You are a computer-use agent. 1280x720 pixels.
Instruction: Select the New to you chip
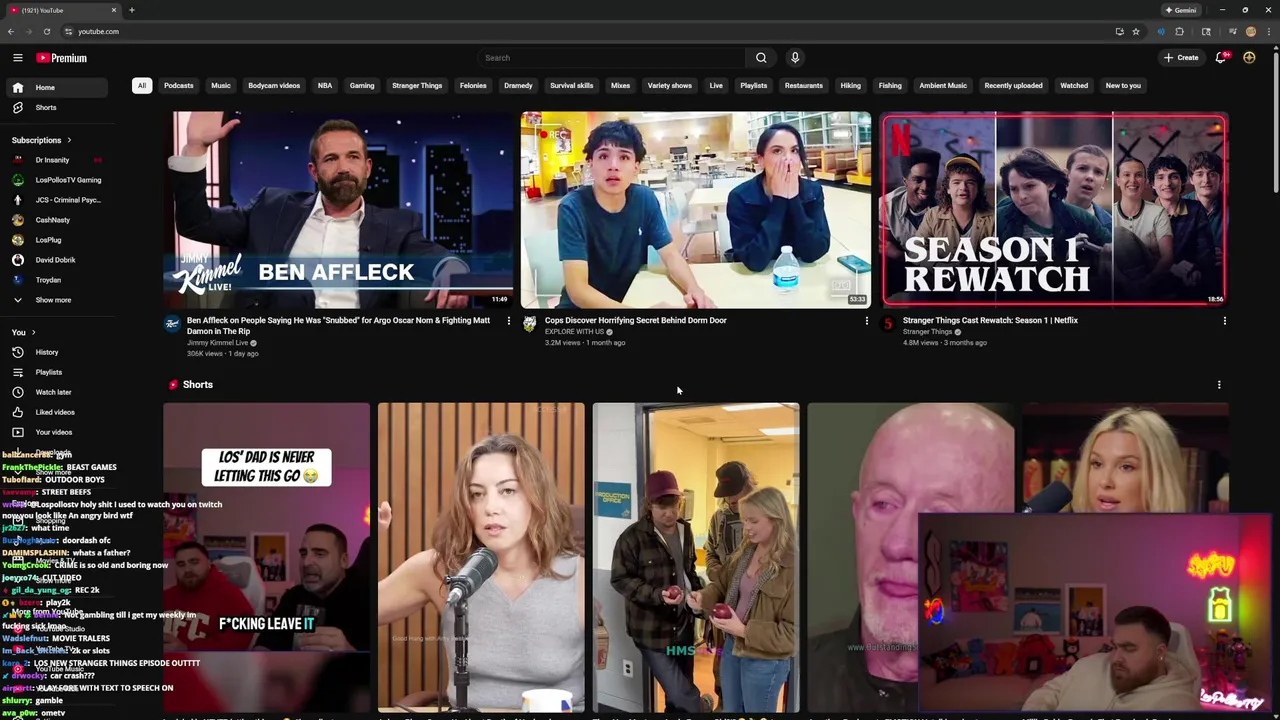point(1123,86)
